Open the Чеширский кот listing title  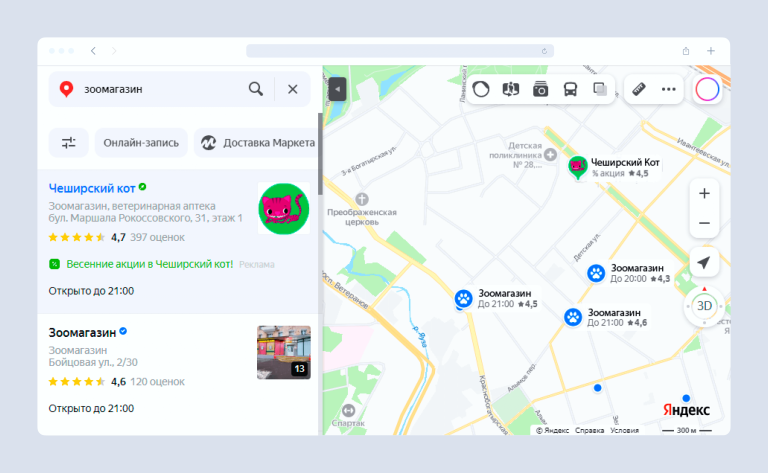(92, 187)
